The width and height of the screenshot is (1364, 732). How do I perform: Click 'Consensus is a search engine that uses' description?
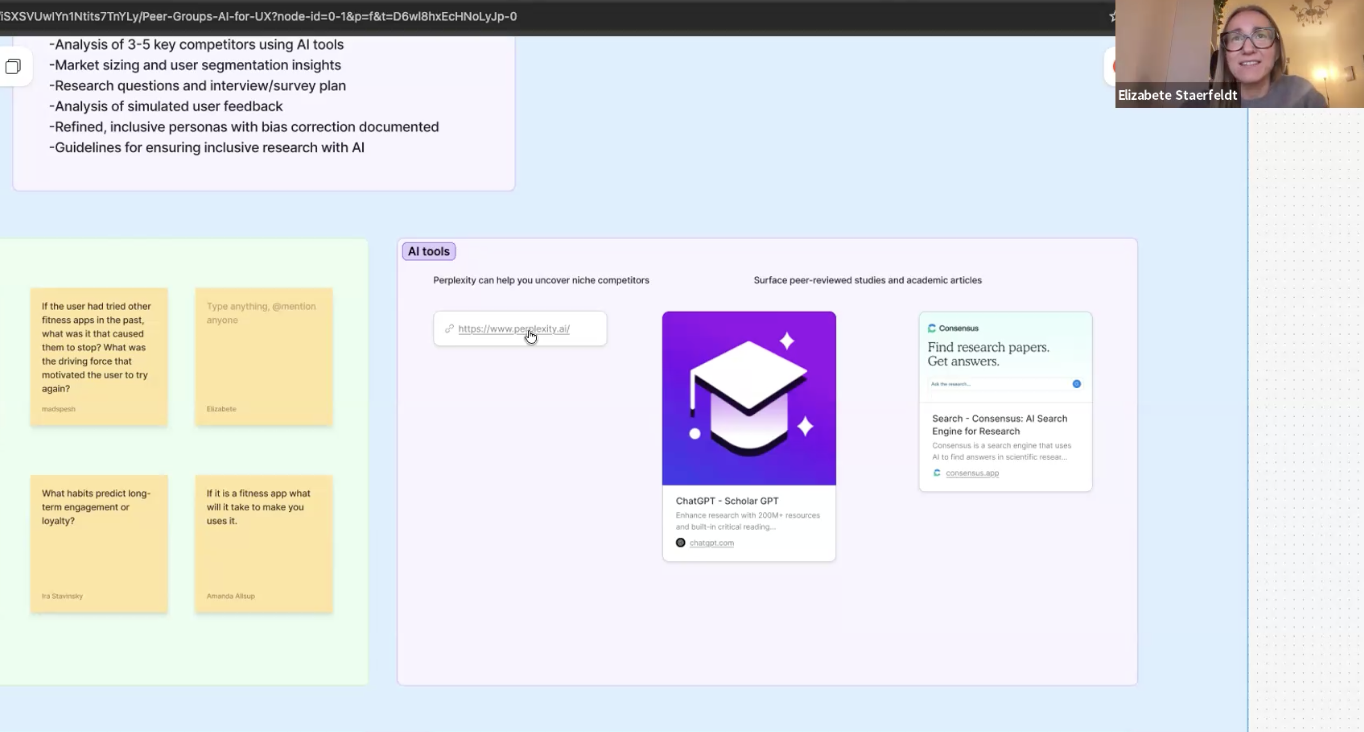pos(1001,451)
